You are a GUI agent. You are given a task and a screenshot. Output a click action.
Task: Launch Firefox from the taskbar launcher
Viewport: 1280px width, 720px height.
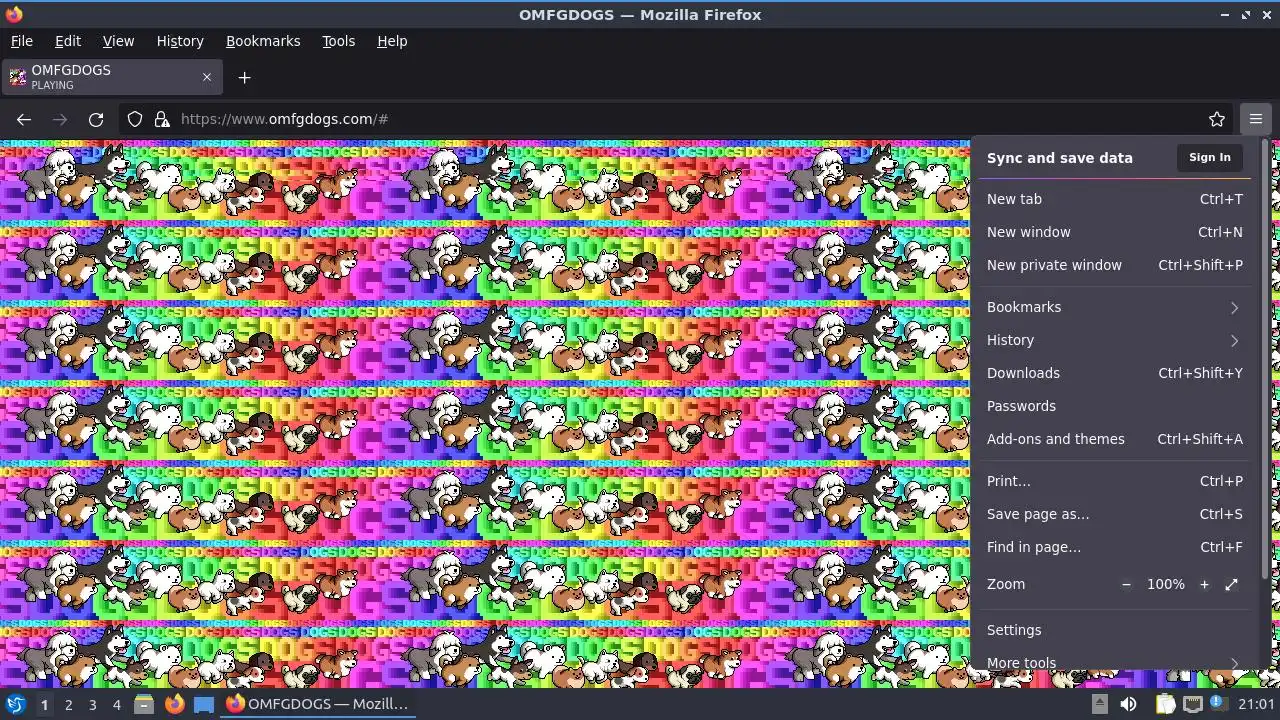tap(174, 704)
